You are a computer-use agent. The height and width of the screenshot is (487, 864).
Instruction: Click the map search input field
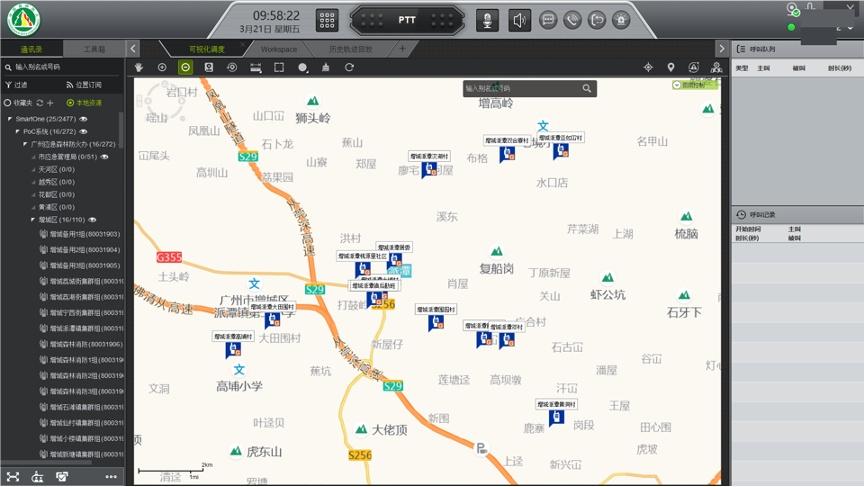click(x=521, y=89)
